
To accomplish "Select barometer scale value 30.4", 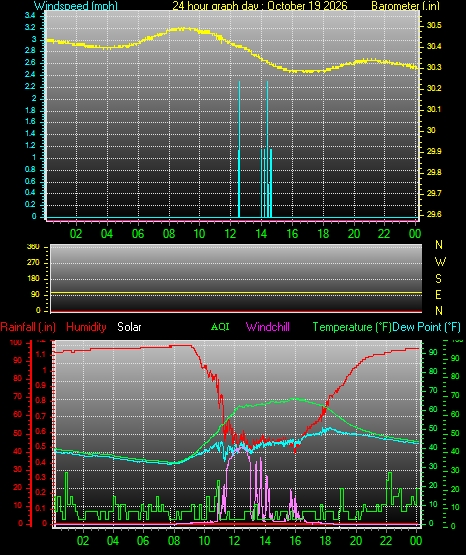I will [434, 46].
